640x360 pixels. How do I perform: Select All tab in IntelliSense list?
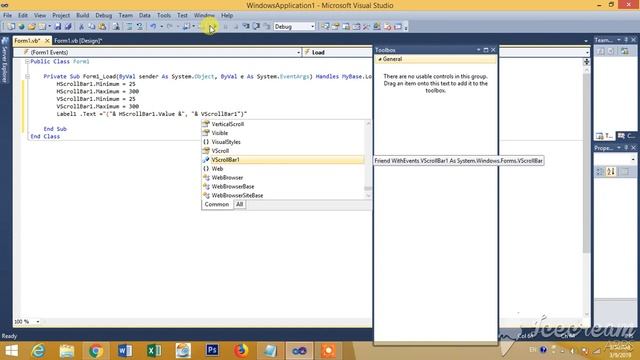pyautogui.click(x=240, y=204)
